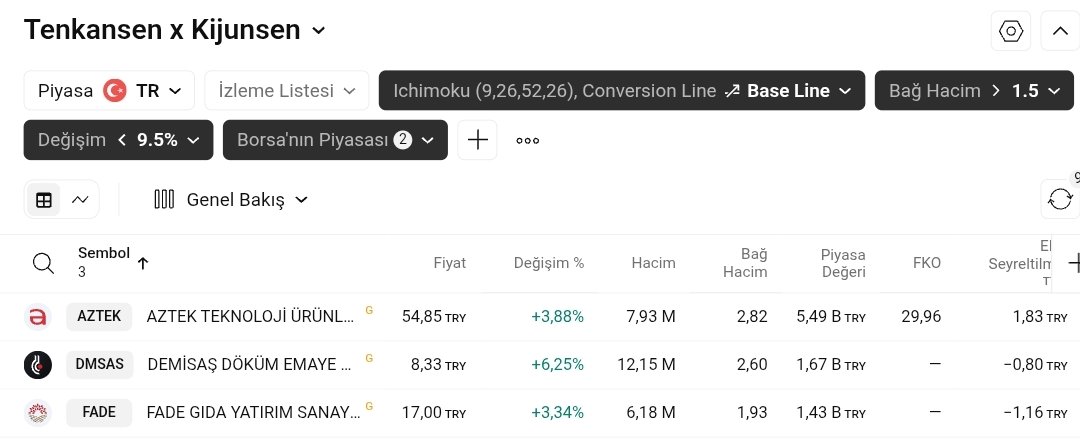
Task: Click the refresh results icon
Action: tap(1060, 199)
